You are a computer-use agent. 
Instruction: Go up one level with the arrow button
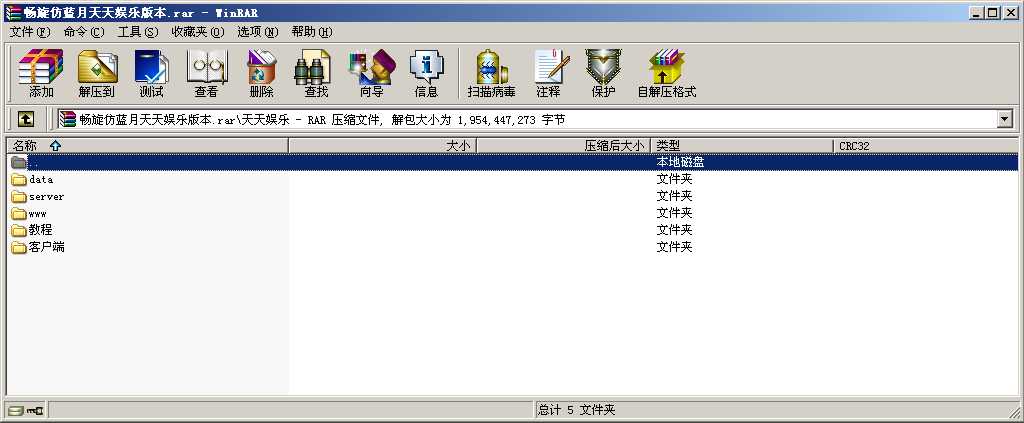tap(25, 119)
